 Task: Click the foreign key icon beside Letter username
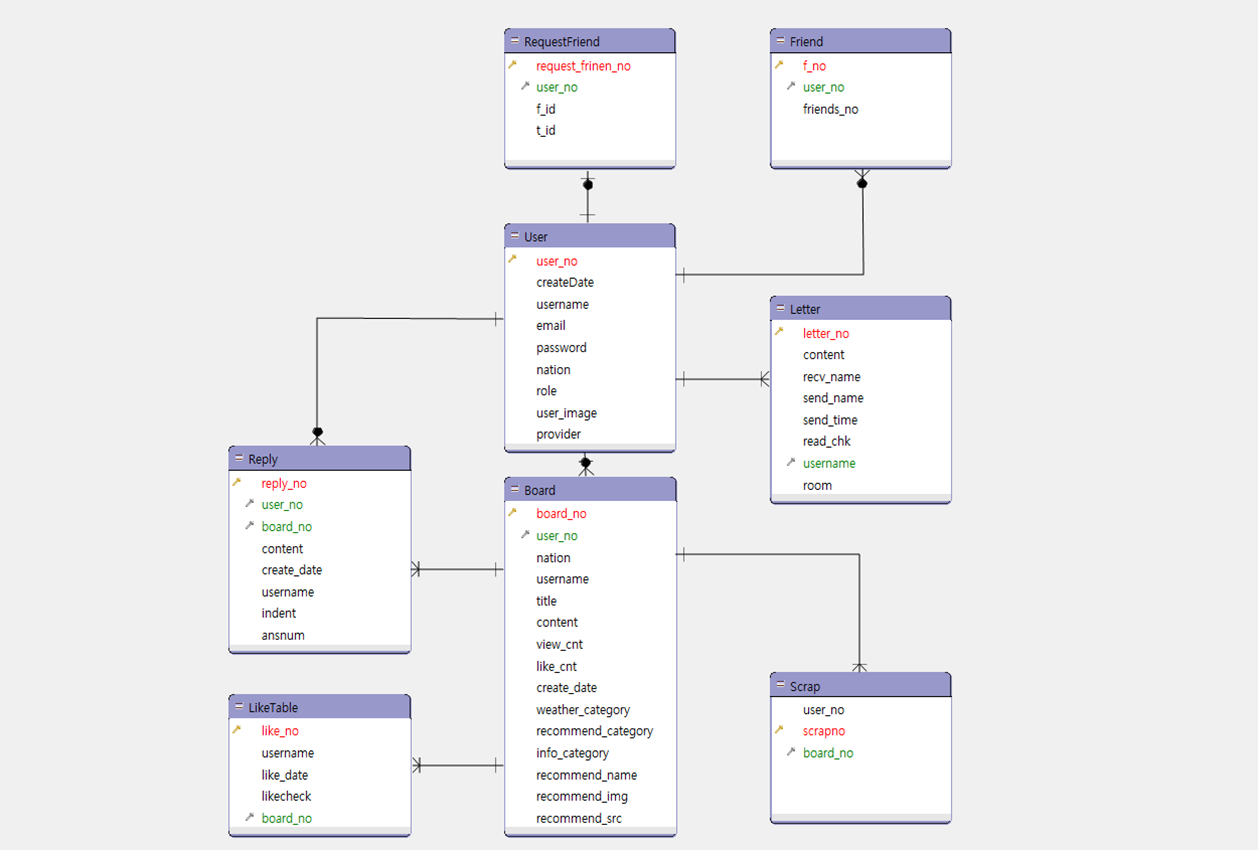(x=791, y=462)
